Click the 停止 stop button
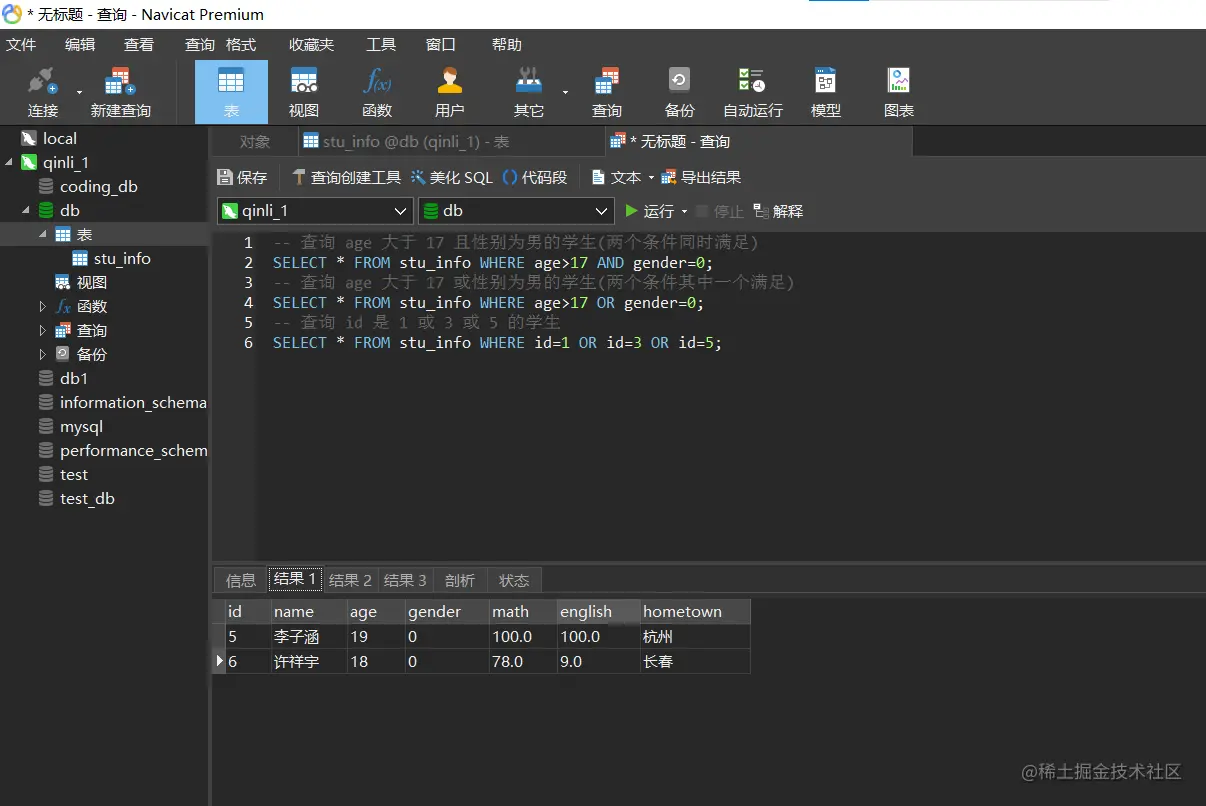Screen dimensions: 1206x806 pyautogui.click(x=719, y=211)
